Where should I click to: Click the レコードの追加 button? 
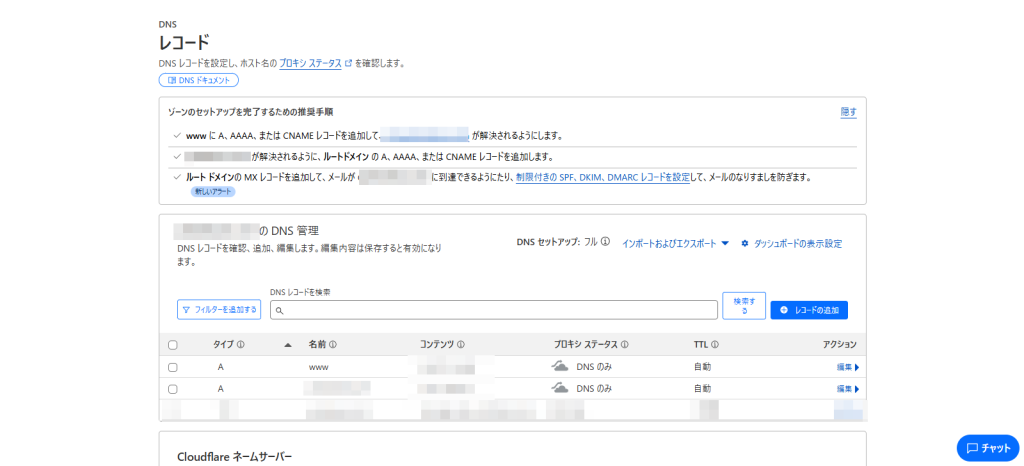[809, 310]
